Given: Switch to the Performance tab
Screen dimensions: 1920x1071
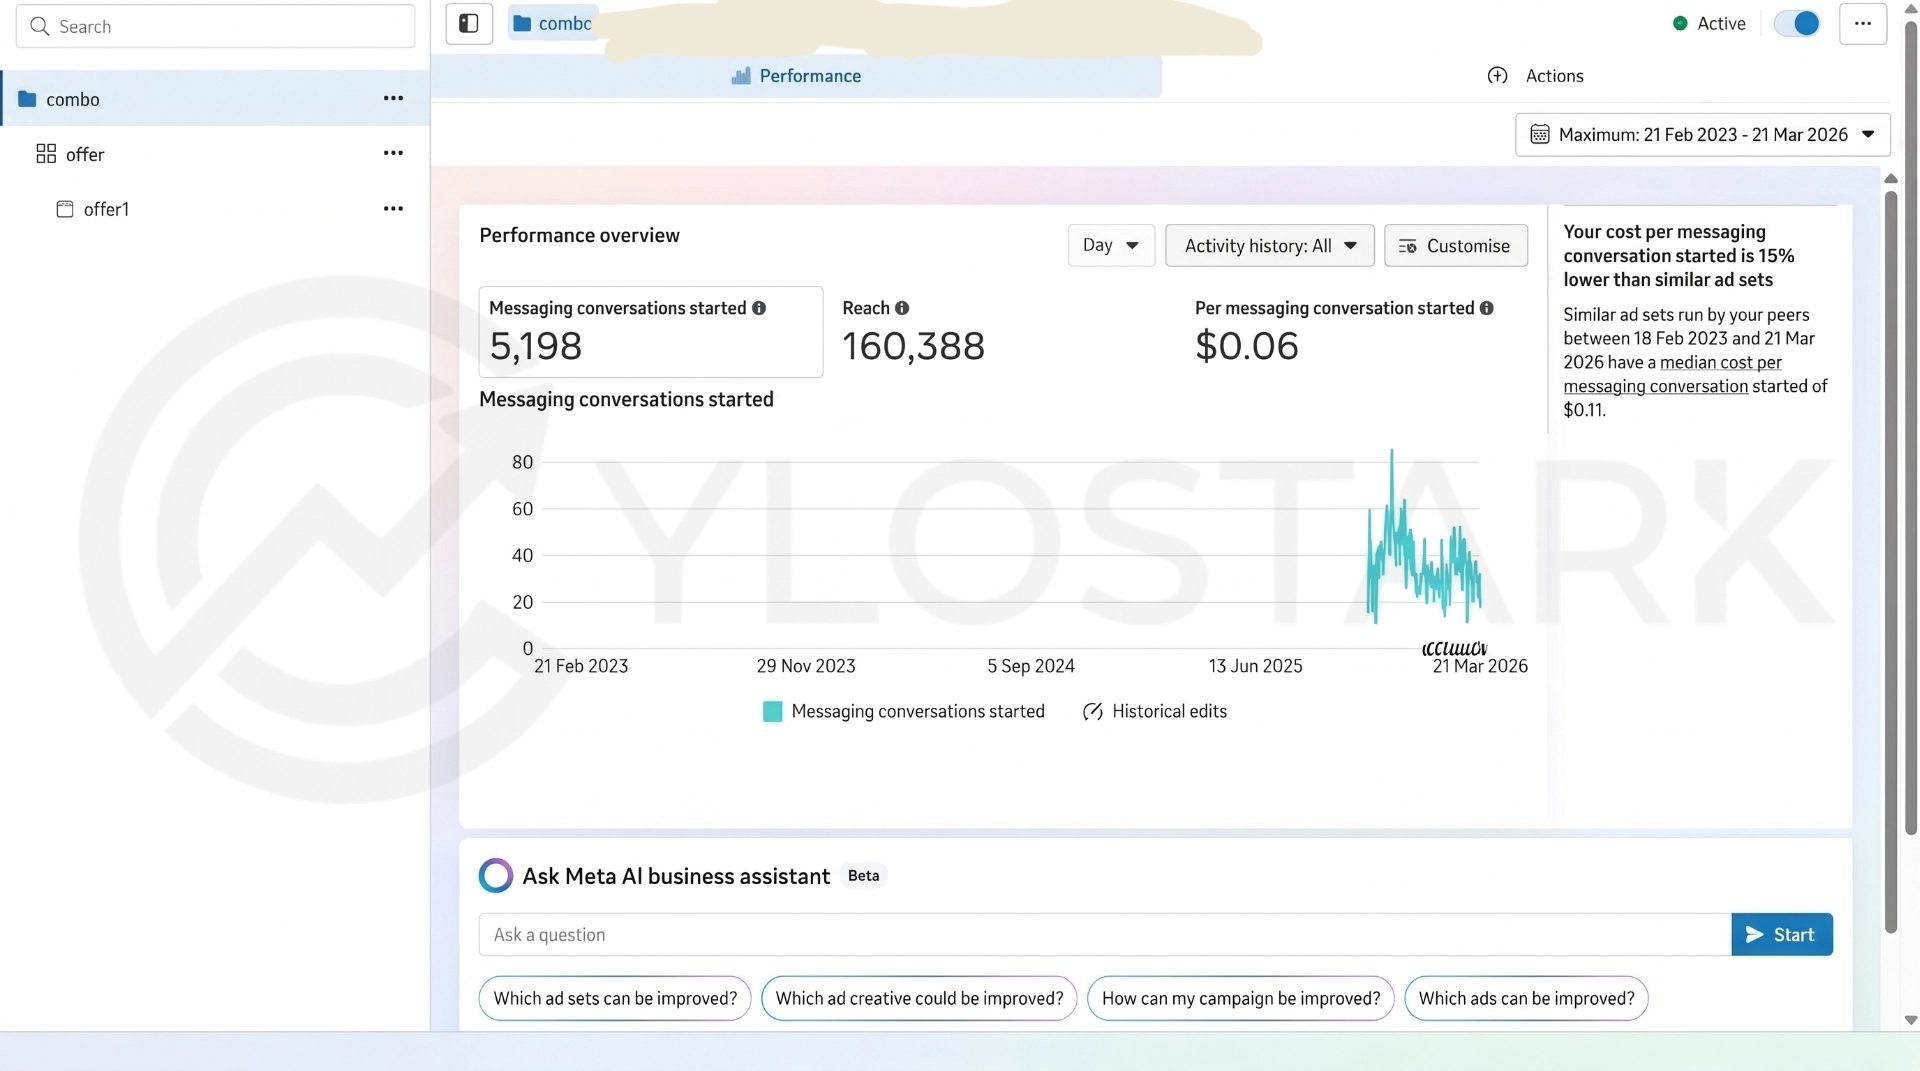Looking at the screenshot, I should pos(797,76).
